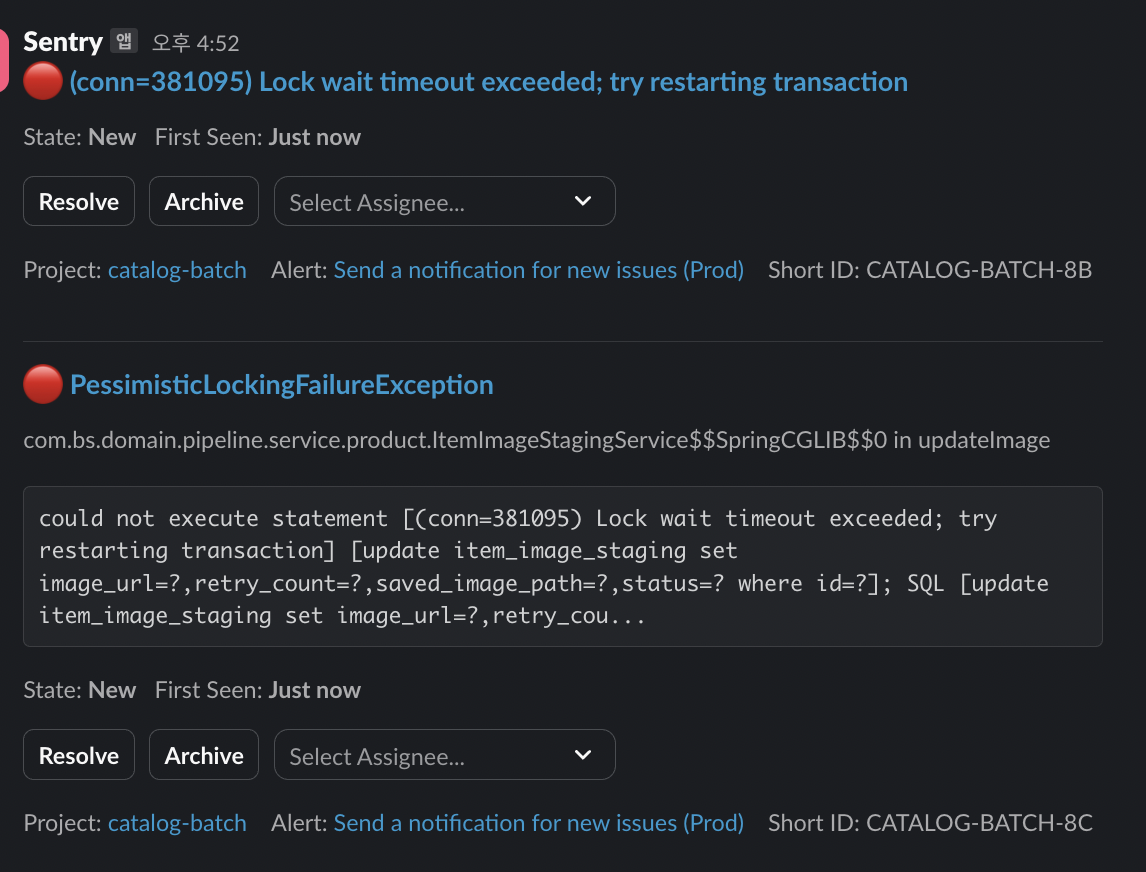Open catalog-batch project link in first alert

pos(177,270)
